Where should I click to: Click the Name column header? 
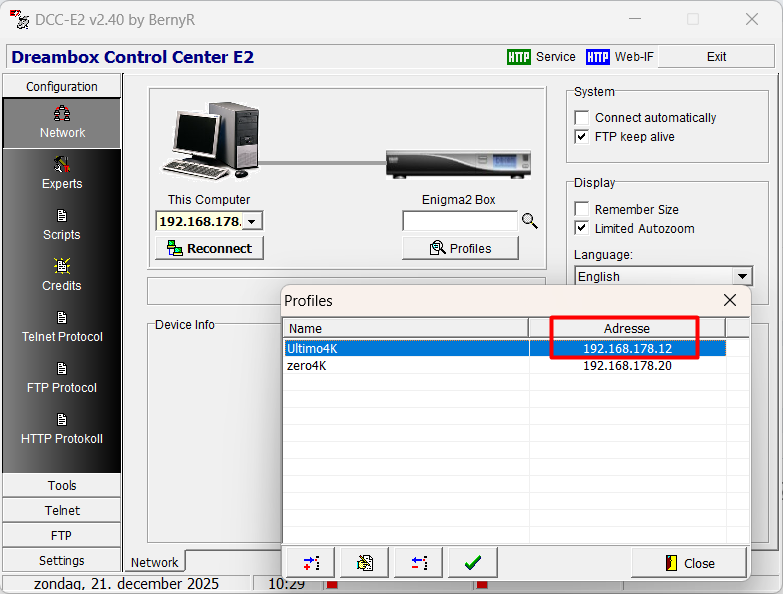pos(406,328)
